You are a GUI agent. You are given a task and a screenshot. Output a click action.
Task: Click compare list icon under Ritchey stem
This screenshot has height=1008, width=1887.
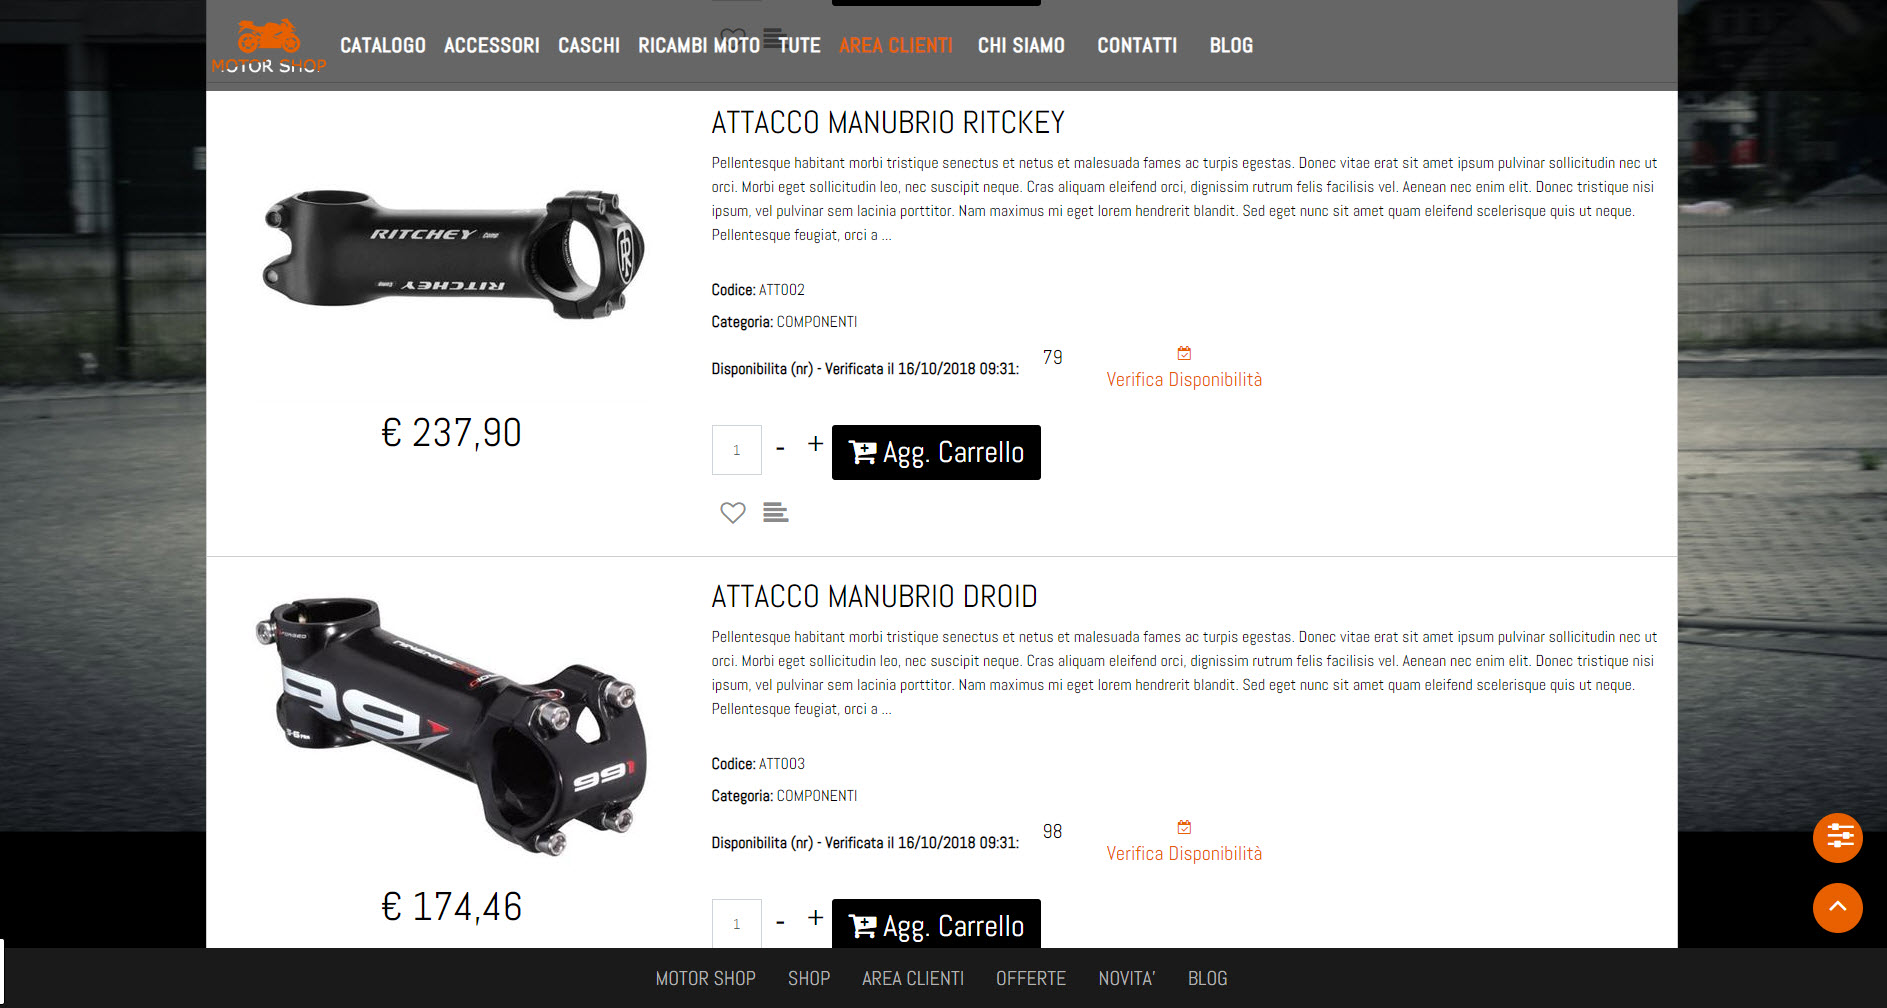click(775, 513)
